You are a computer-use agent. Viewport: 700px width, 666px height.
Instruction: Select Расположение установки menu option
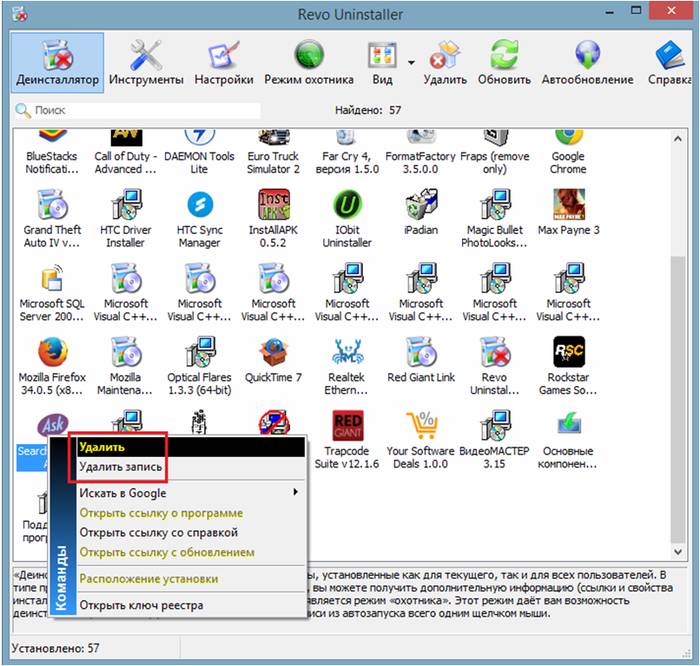[148, 579]
